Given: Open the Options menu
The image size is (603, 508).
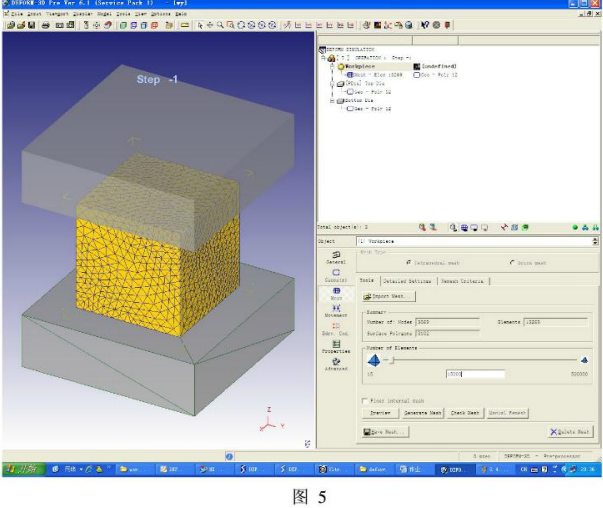Looking at the screenshot, I should 160,14.
